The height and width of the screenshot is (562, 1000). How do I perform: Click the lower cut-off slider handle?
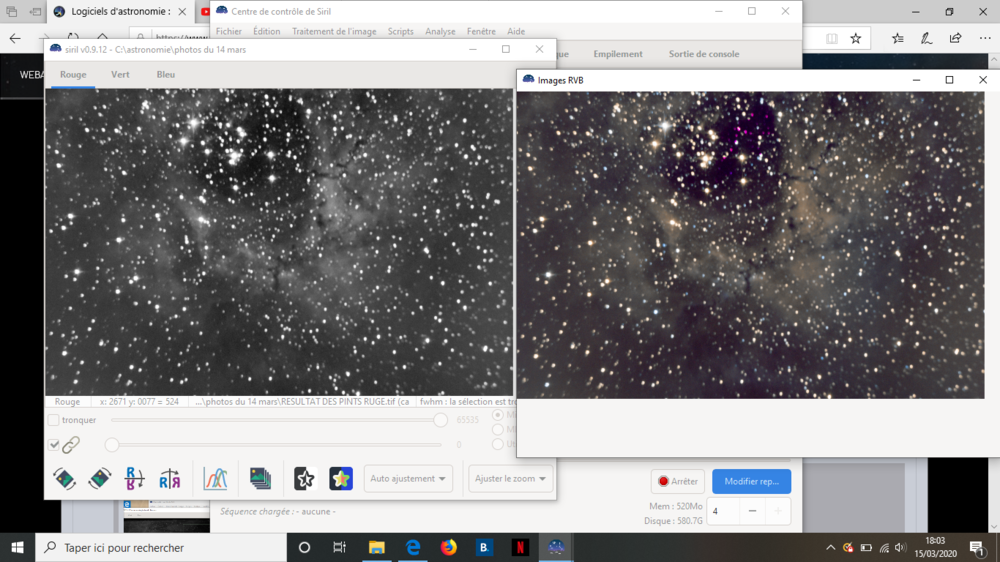[x=112, y=445]
